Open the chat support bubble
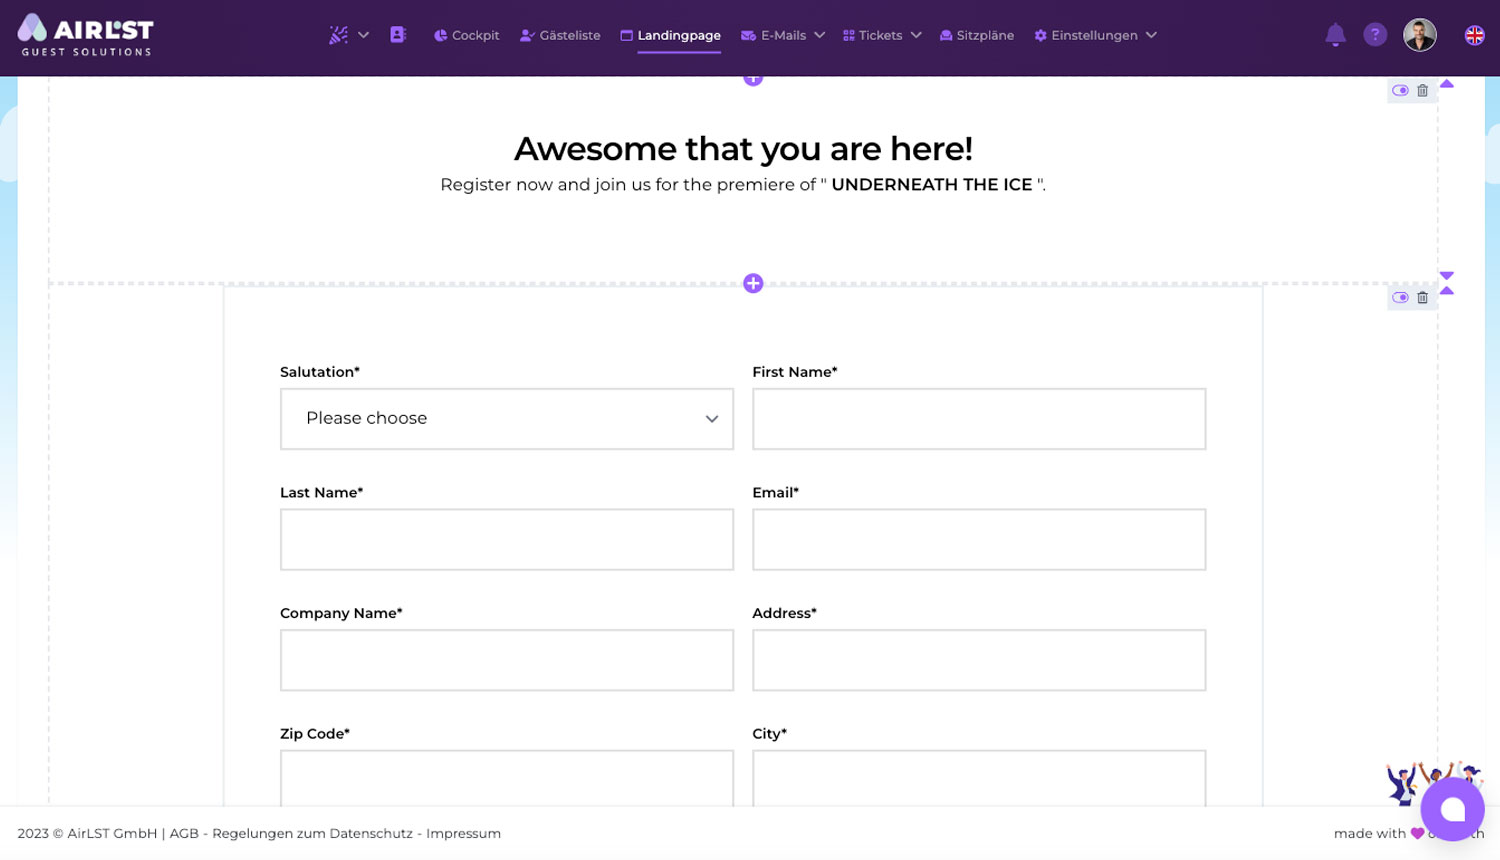 (1452, 809)
